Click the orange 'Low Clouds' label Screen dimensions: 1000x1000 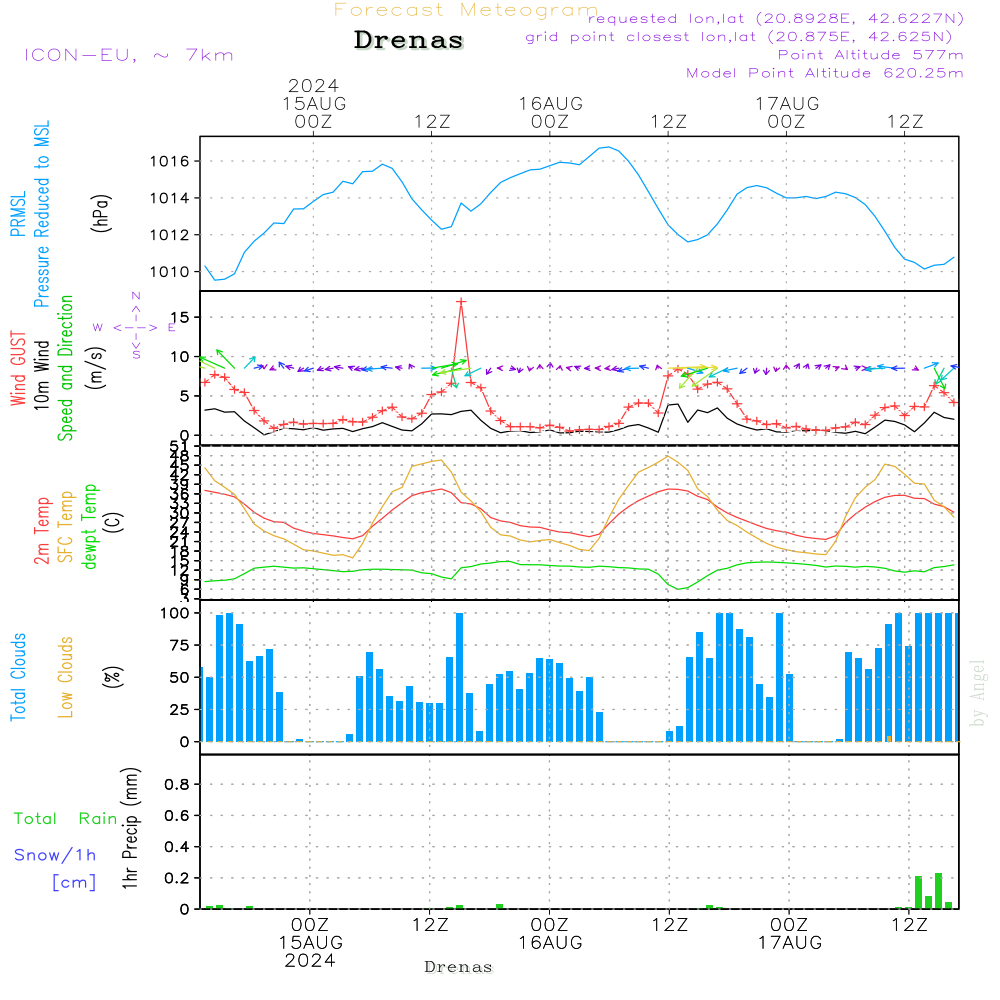point(65,677)
